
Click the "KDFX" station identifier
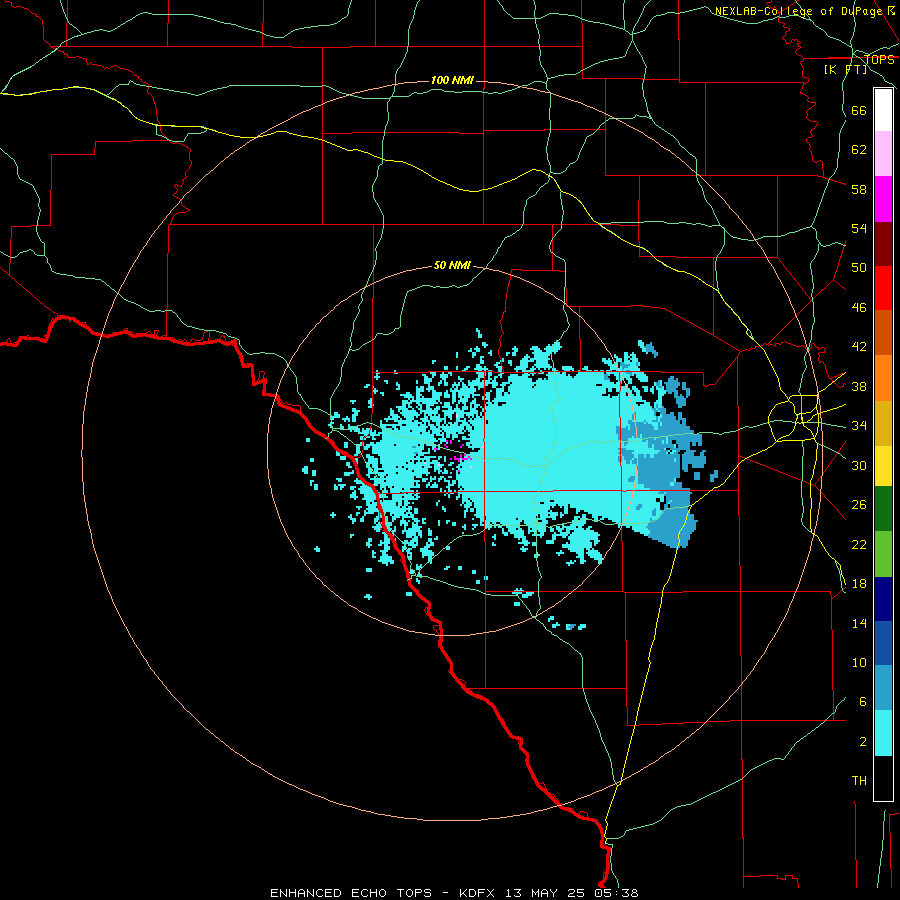pos(479,893)
